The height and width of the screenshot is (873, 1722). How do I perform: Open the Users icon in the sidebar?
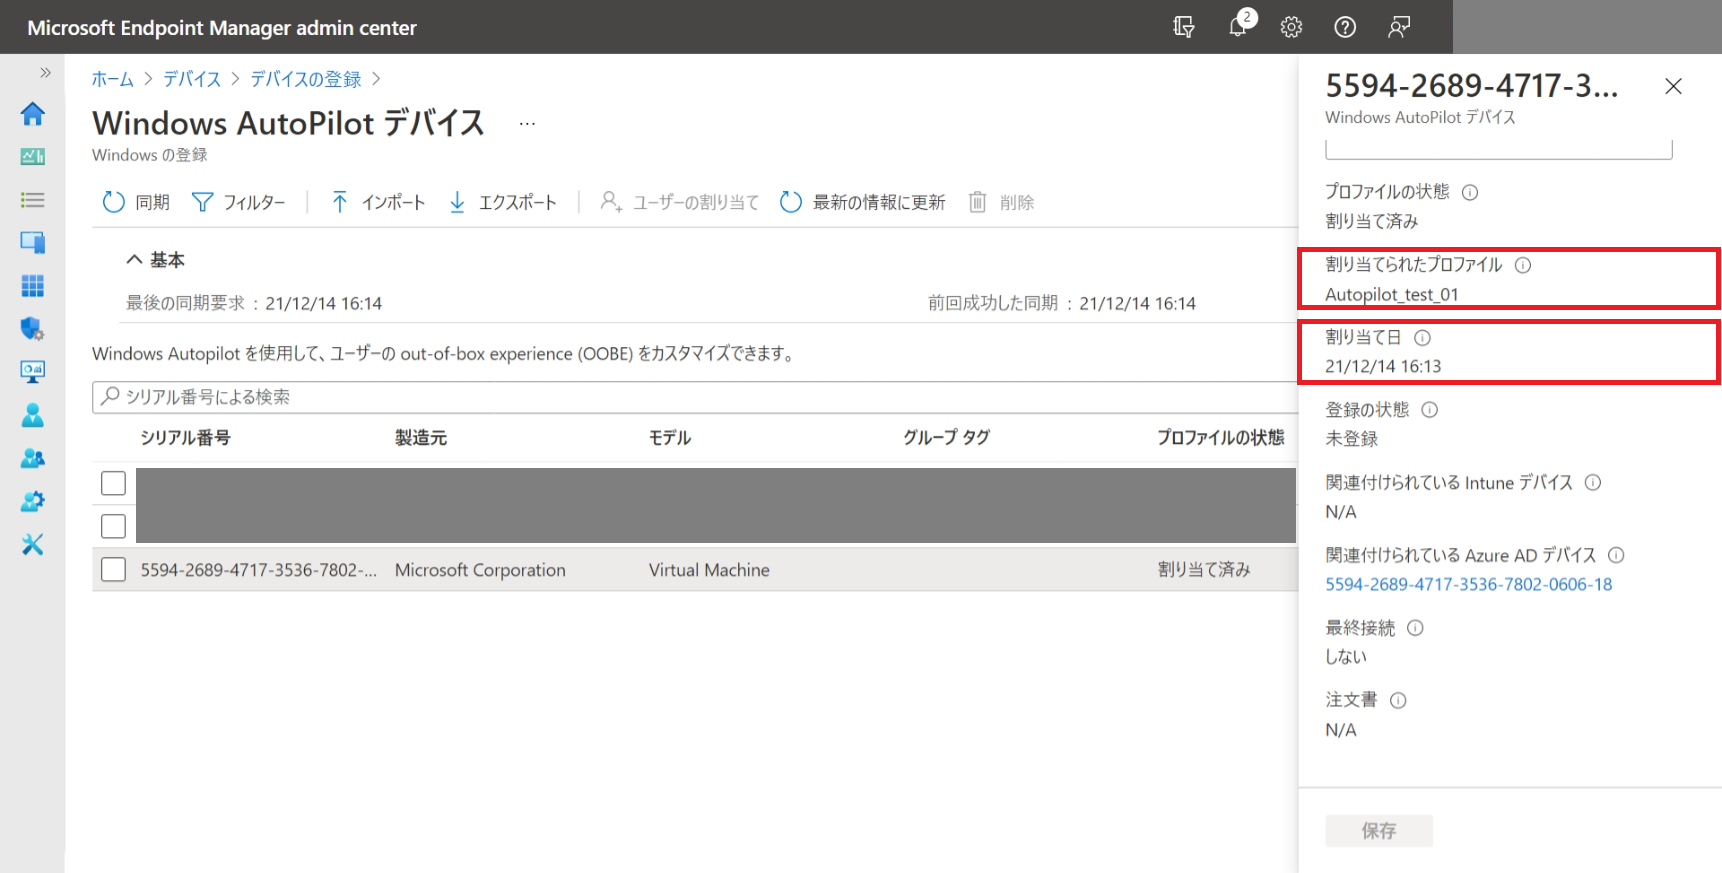[x=32, y=415]
